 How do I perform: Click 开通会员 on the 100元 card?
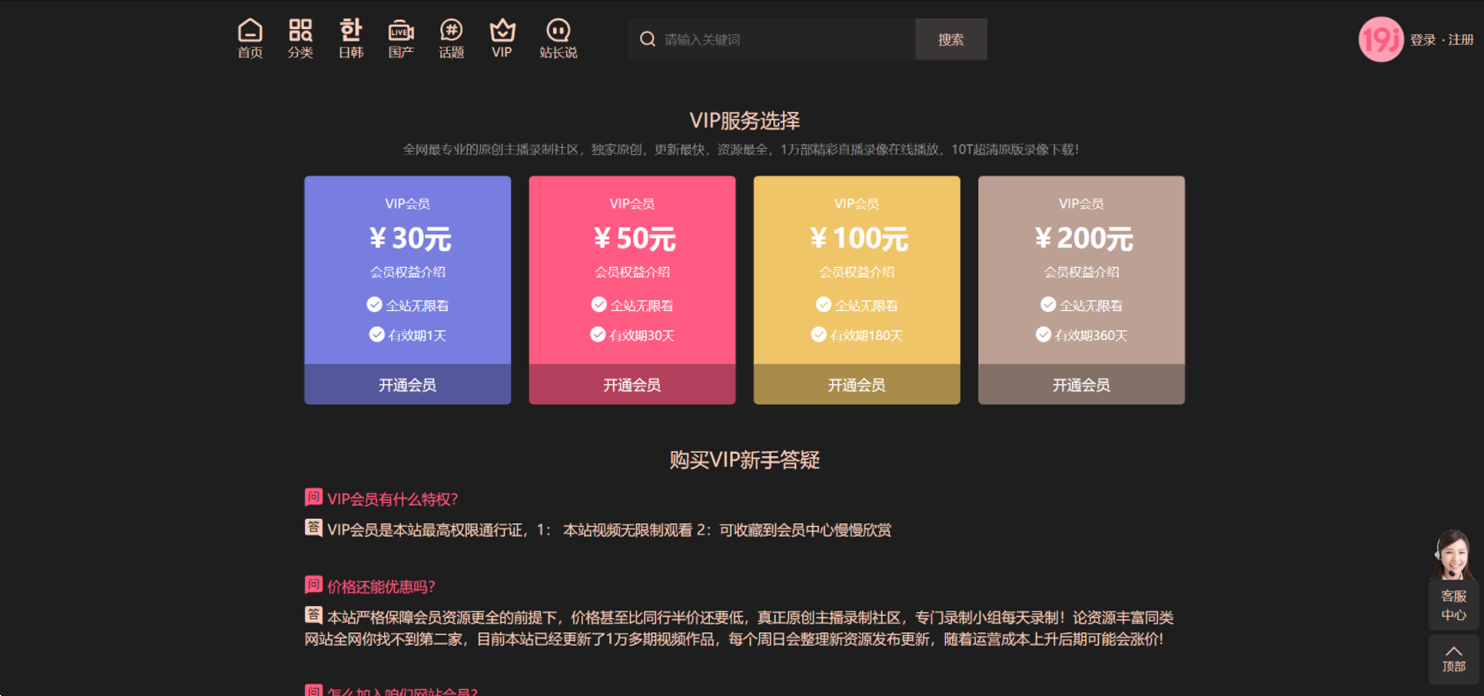(x=856, y=384)
